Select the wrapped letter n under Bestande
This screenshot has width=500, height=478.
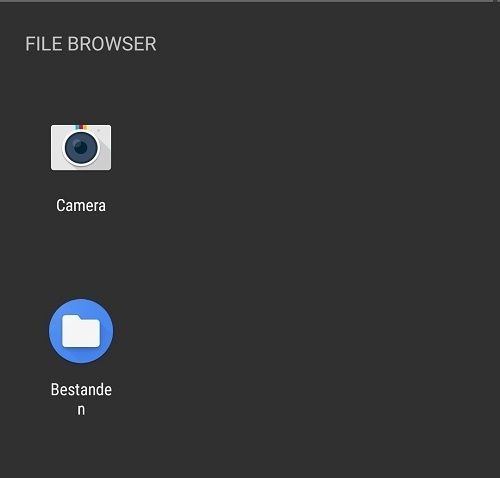pyautogui.click(x=81, y=410)
